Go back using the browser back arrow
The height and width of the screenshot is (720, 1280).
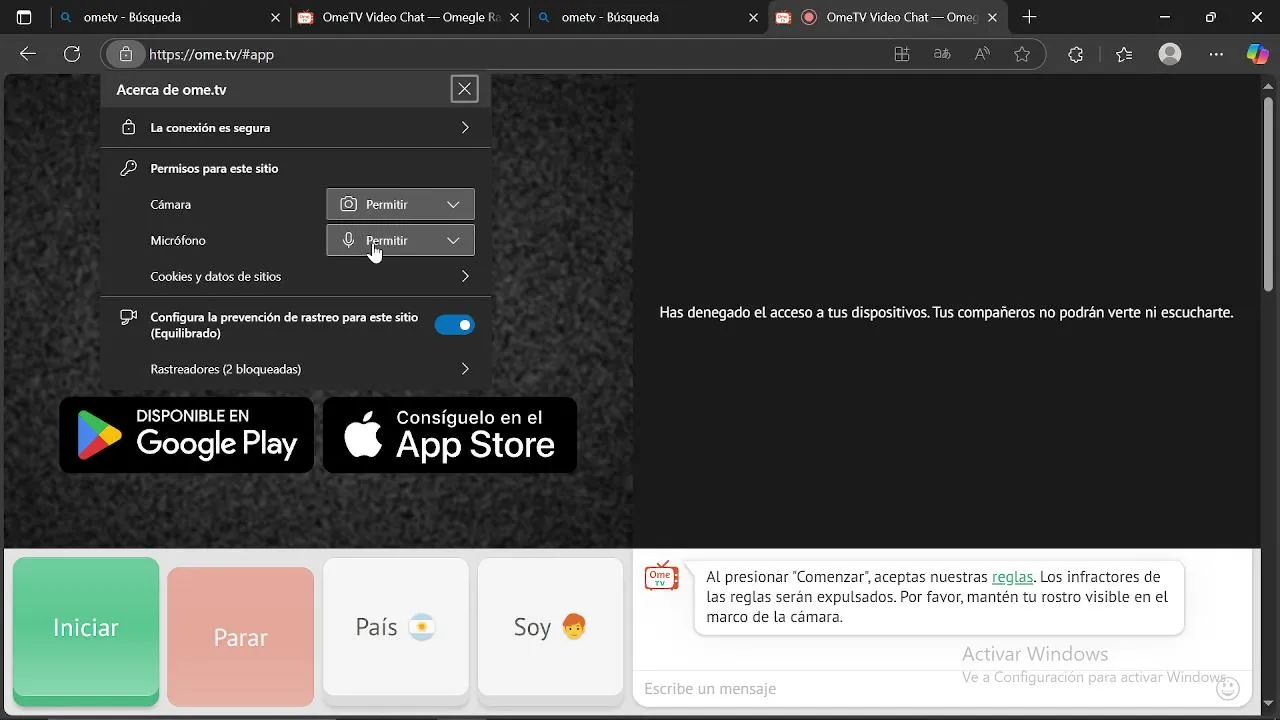click(28, 55)
